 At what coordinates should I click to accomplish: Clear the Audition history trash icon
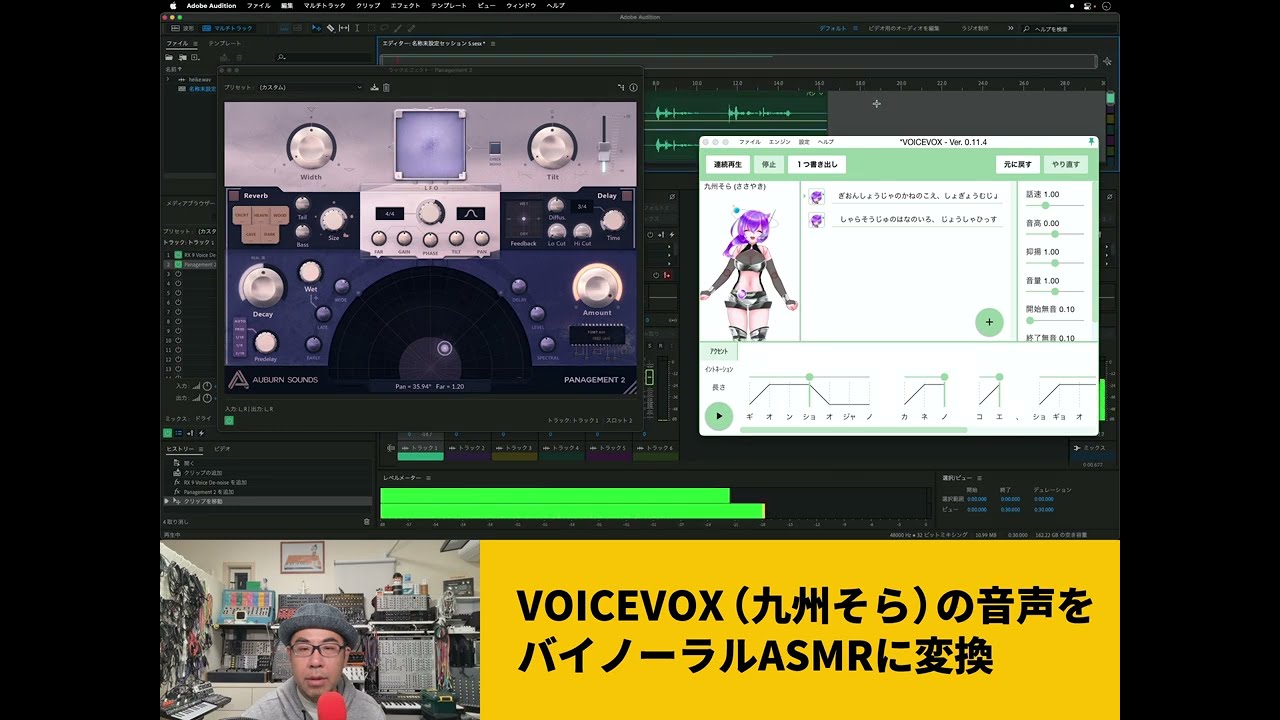click(367, 522)
